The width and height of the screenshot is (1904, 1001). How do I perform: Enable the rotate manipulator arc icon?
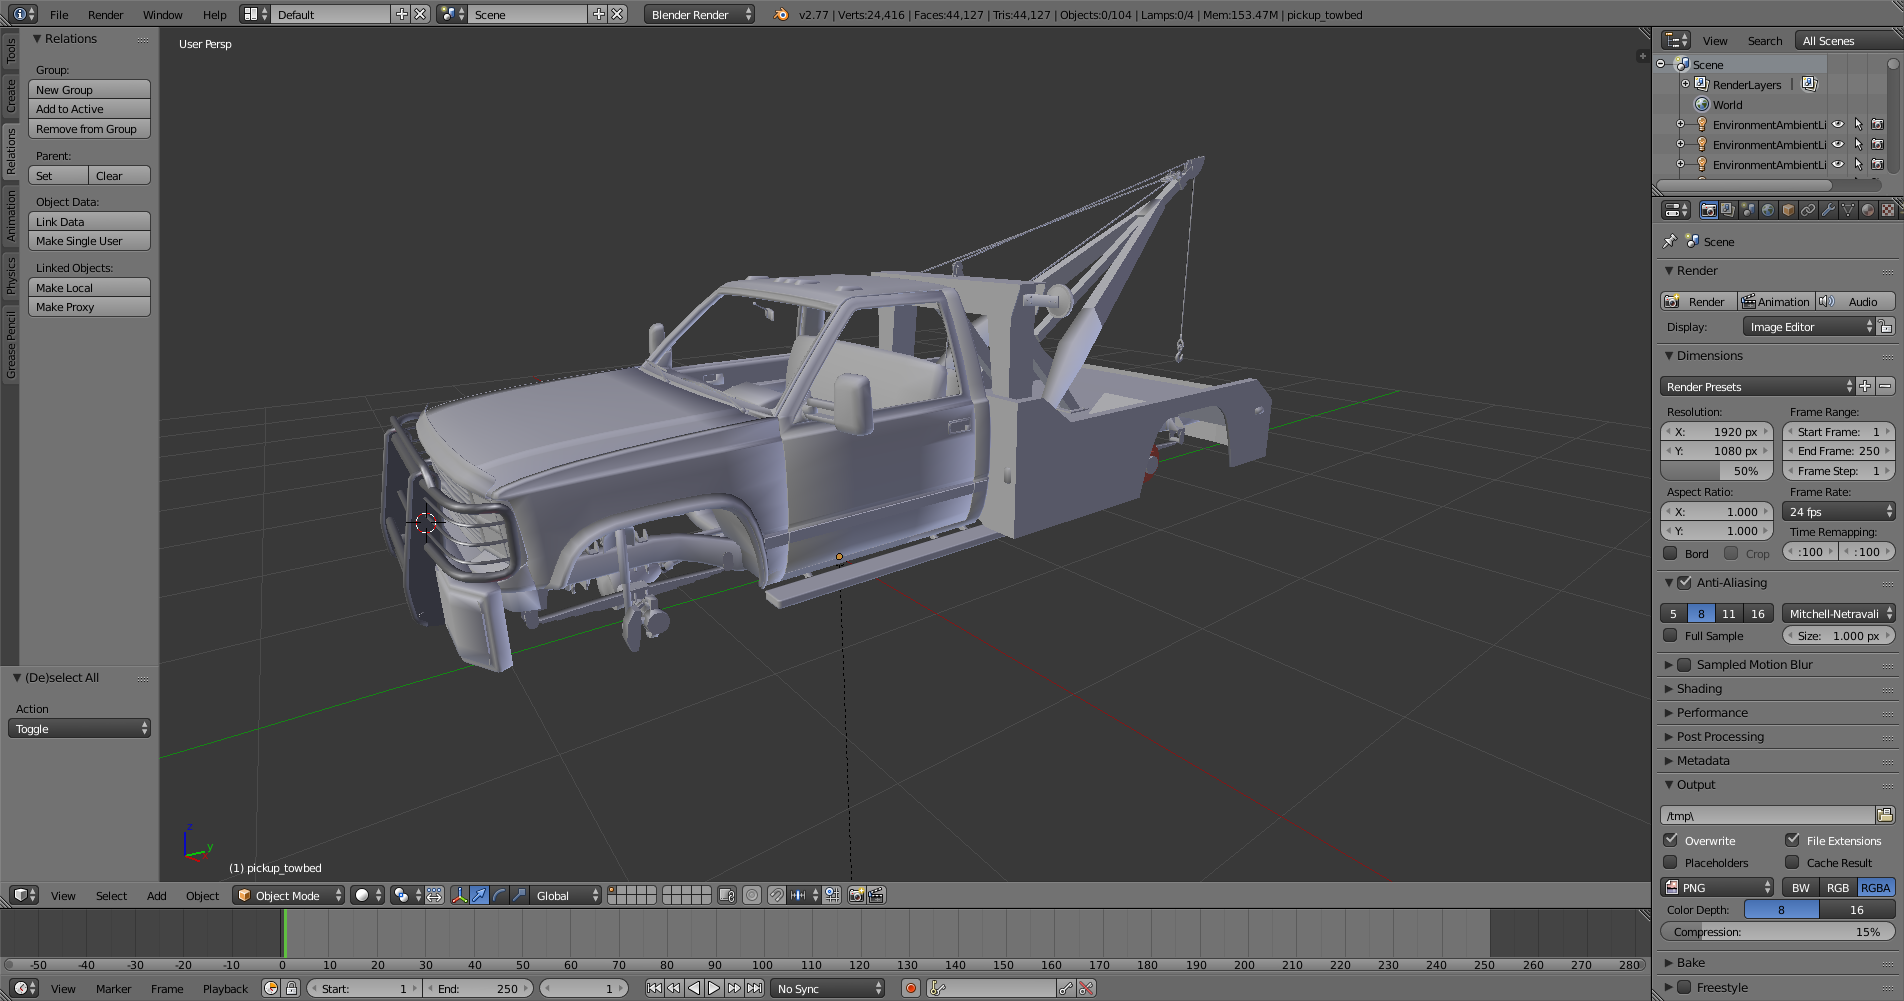tap(499, 895)
